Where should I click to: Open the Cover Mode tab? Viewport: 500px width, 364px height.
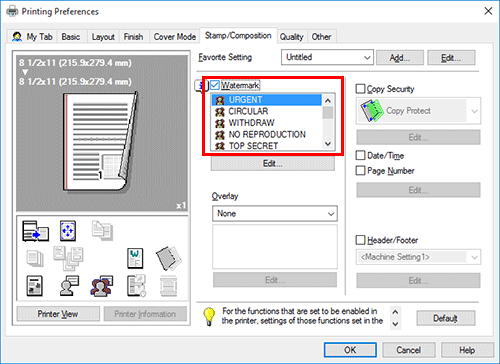[x=175, y=37]
